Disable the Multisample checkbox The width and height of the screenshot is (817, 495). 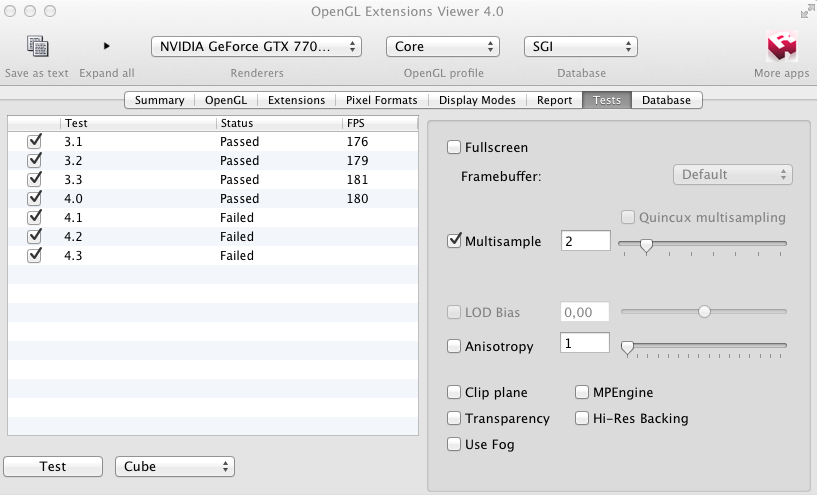tap(454, 241)
